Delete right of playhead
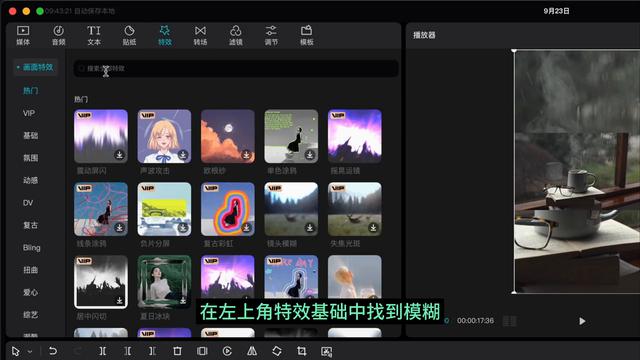The width and height of the screenshot is (640, 360). [152, 351]
